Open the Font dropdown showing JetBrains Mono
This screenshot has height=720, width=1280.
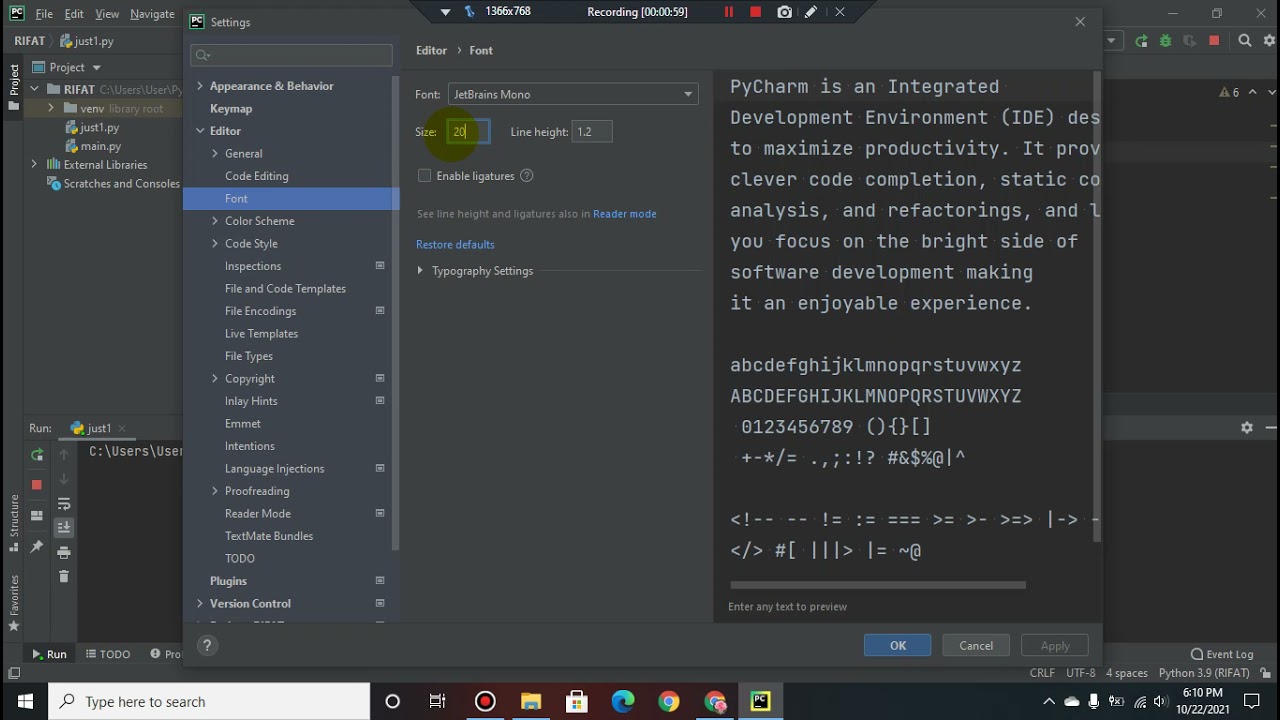click(573, 94)
